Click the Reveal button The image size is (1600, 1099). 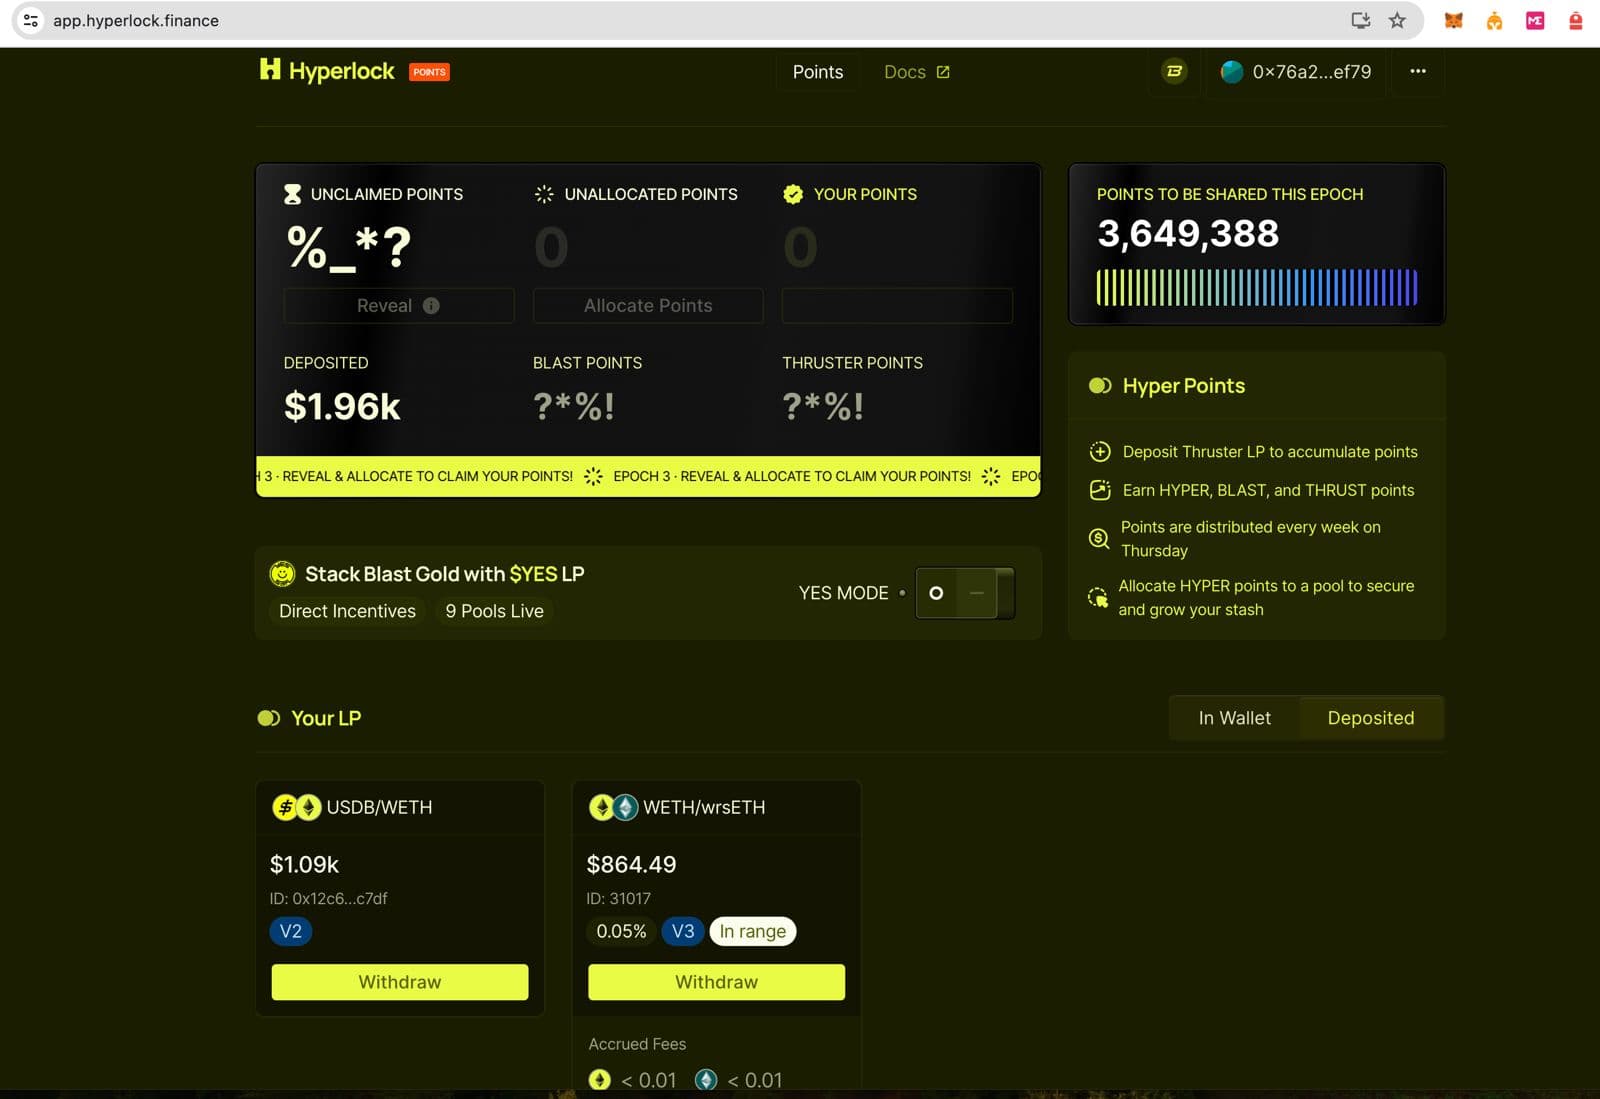[x=399, y=306]
